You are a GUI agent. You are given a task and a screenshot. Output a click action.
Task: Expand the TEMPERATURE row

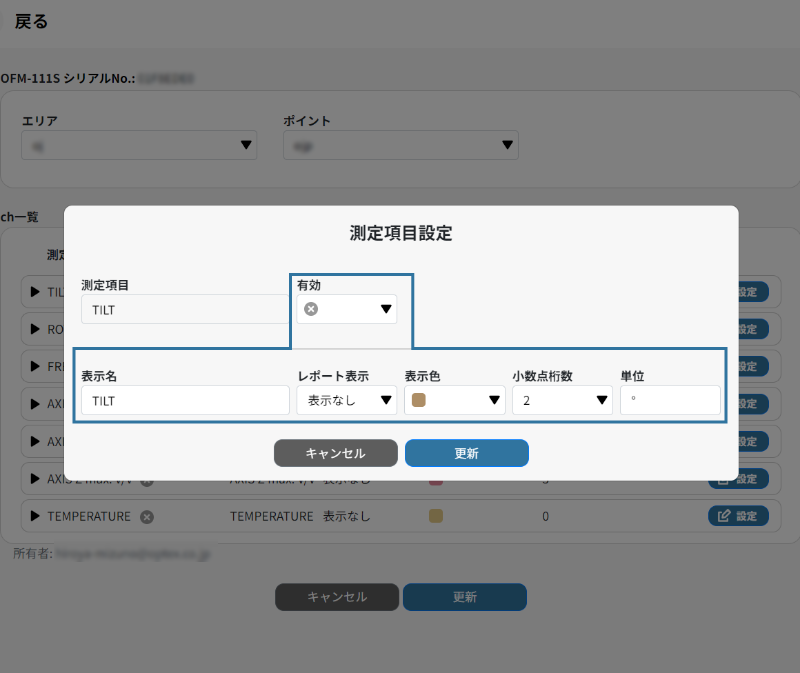tap(35, 516)
